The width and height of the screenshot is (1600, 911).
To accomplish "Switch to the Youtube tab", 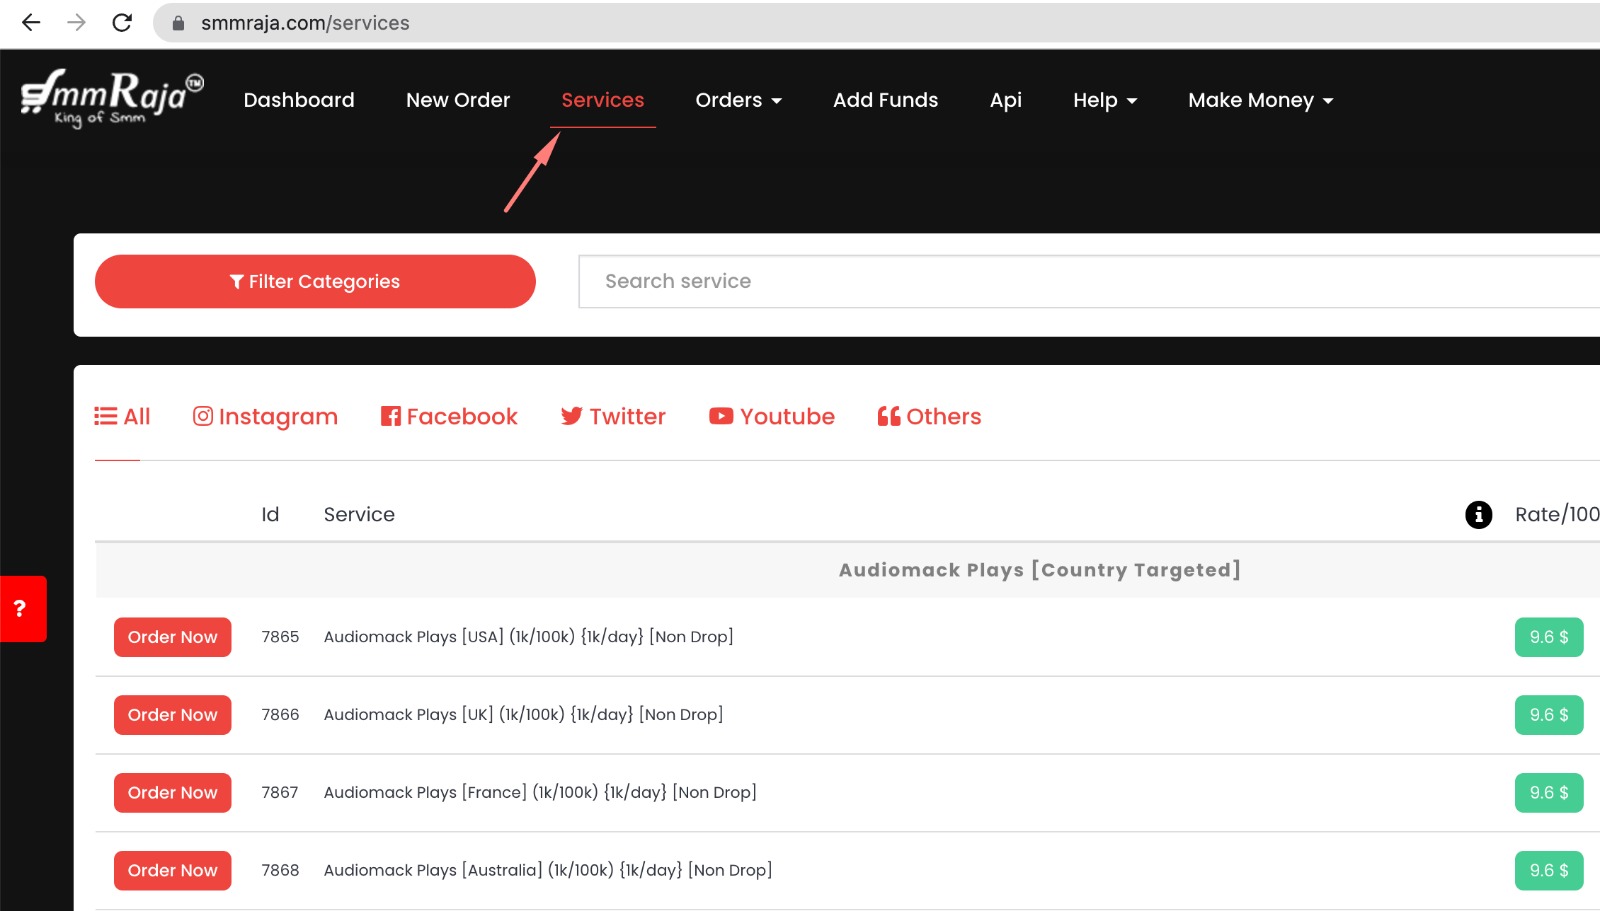I will click(772, 416).
